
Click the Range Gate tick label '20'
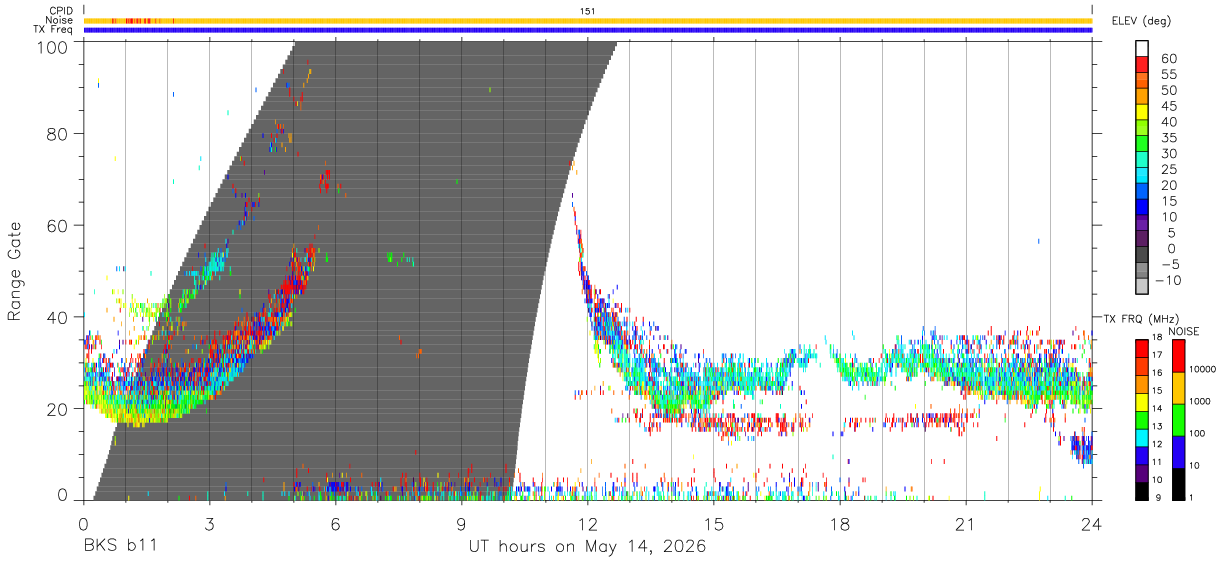pos(57,408)
